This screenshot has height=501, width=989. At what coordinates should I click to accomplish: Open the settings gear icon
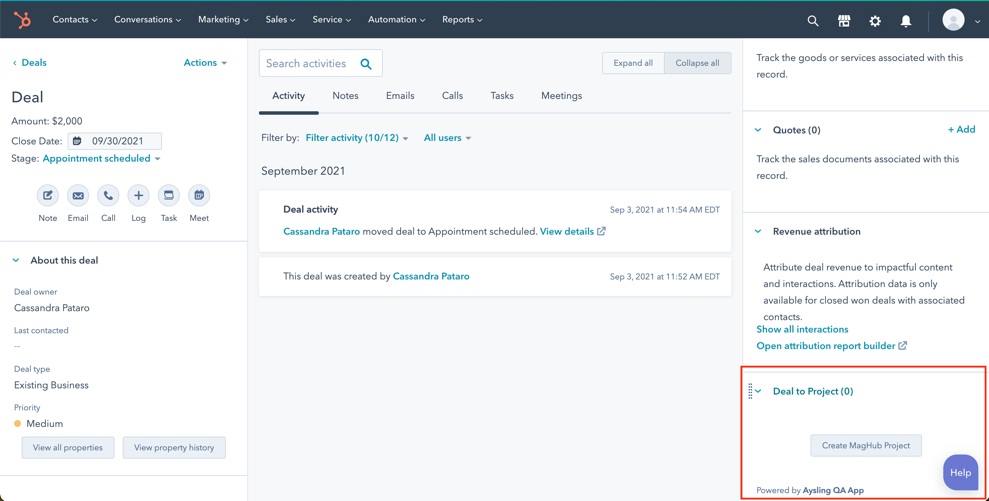(x=875, y=20)
